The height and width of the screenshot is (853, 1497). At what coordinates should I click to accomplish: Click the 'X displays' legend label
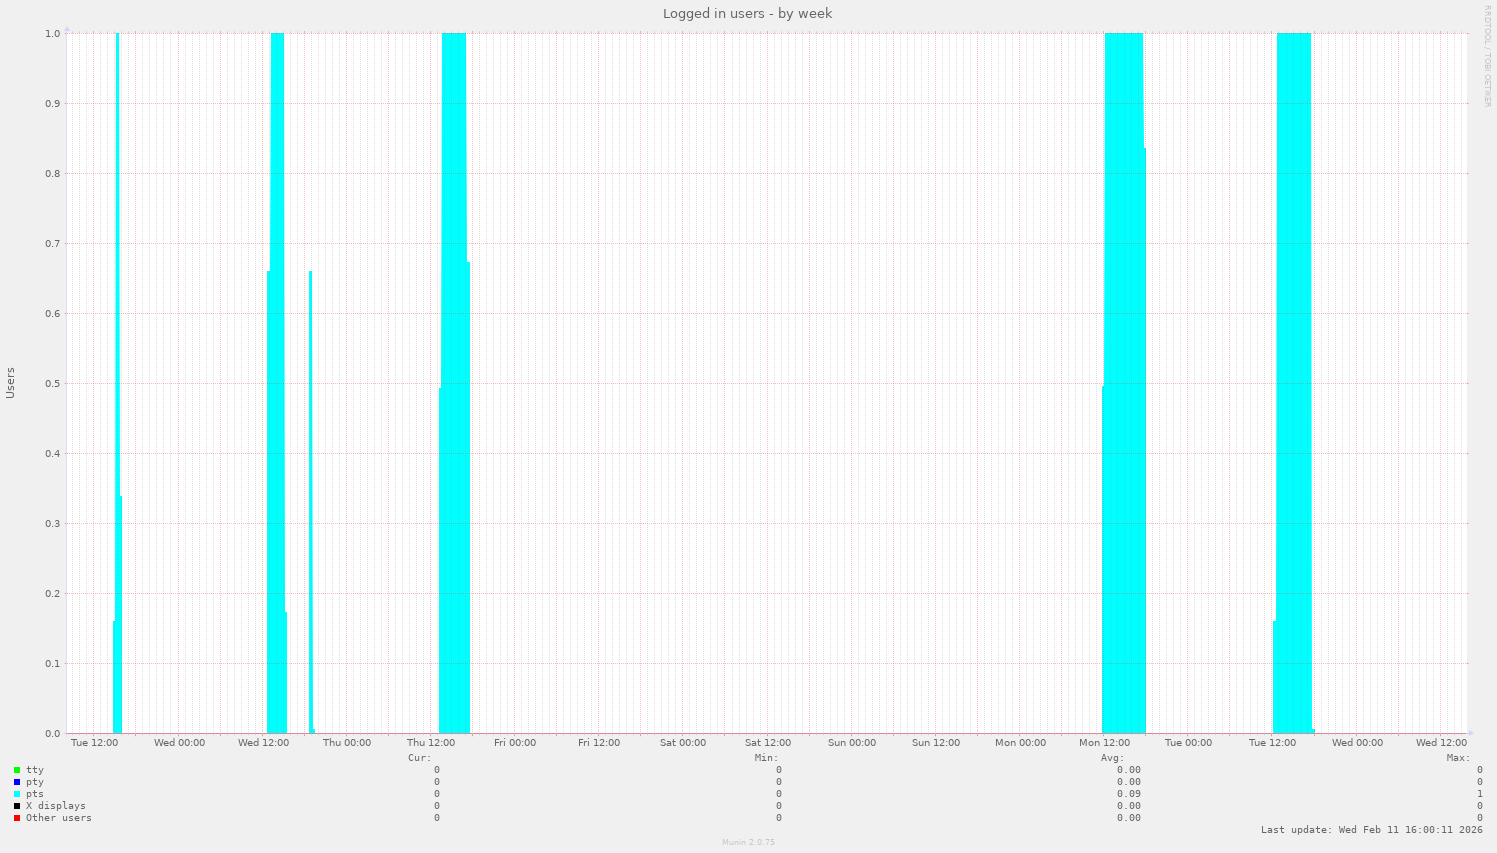pyautogui.click(x=56, y=806)
